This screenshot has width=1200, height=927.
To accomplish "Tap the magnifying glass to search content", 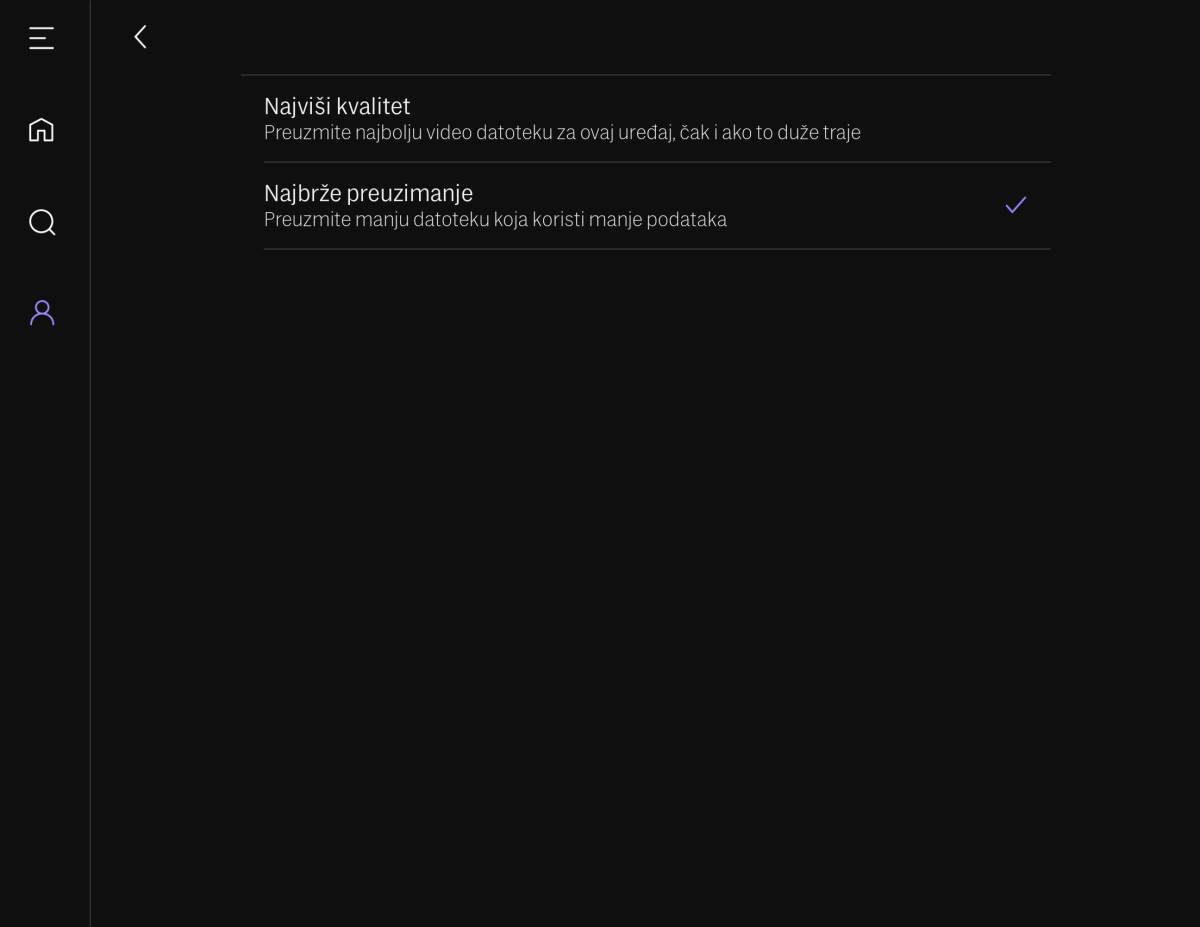I will [42, 222].
